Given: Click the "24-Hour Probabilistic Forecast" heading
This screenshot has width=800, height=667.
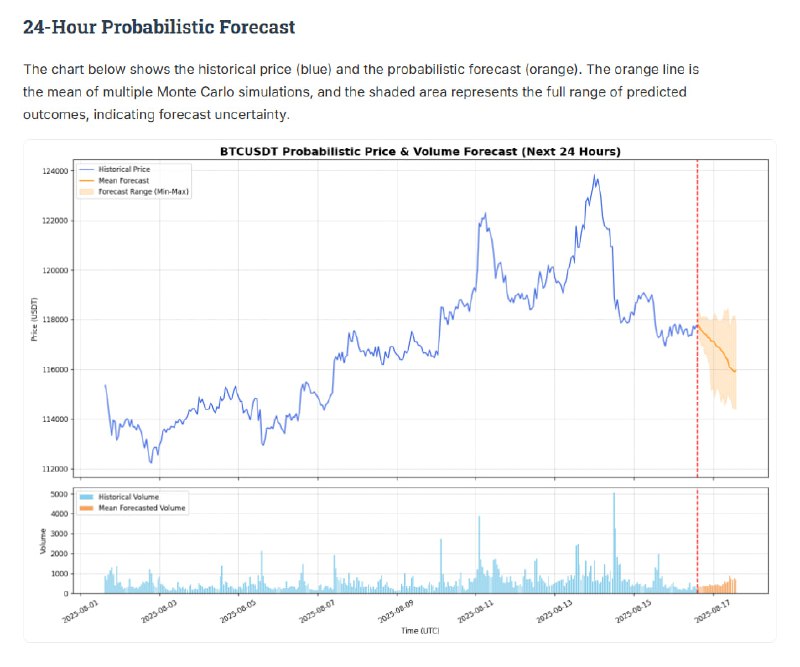Looking at the screenshot, I should 159,27.
